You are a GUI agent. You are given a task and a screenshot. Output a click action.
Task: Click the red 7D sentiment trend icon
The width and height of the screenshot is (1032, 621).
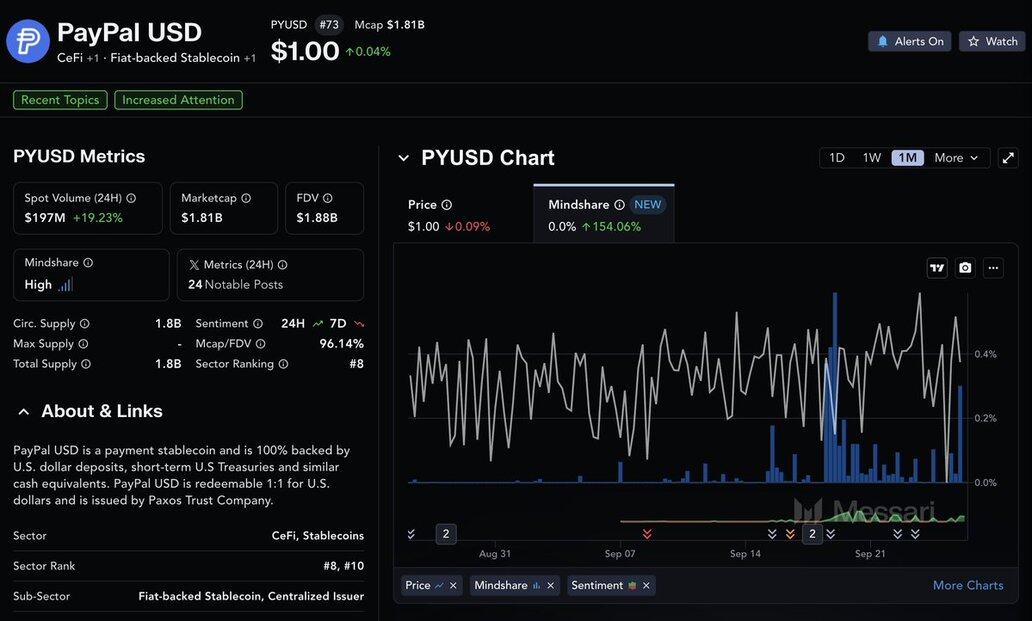coord(359,324)
